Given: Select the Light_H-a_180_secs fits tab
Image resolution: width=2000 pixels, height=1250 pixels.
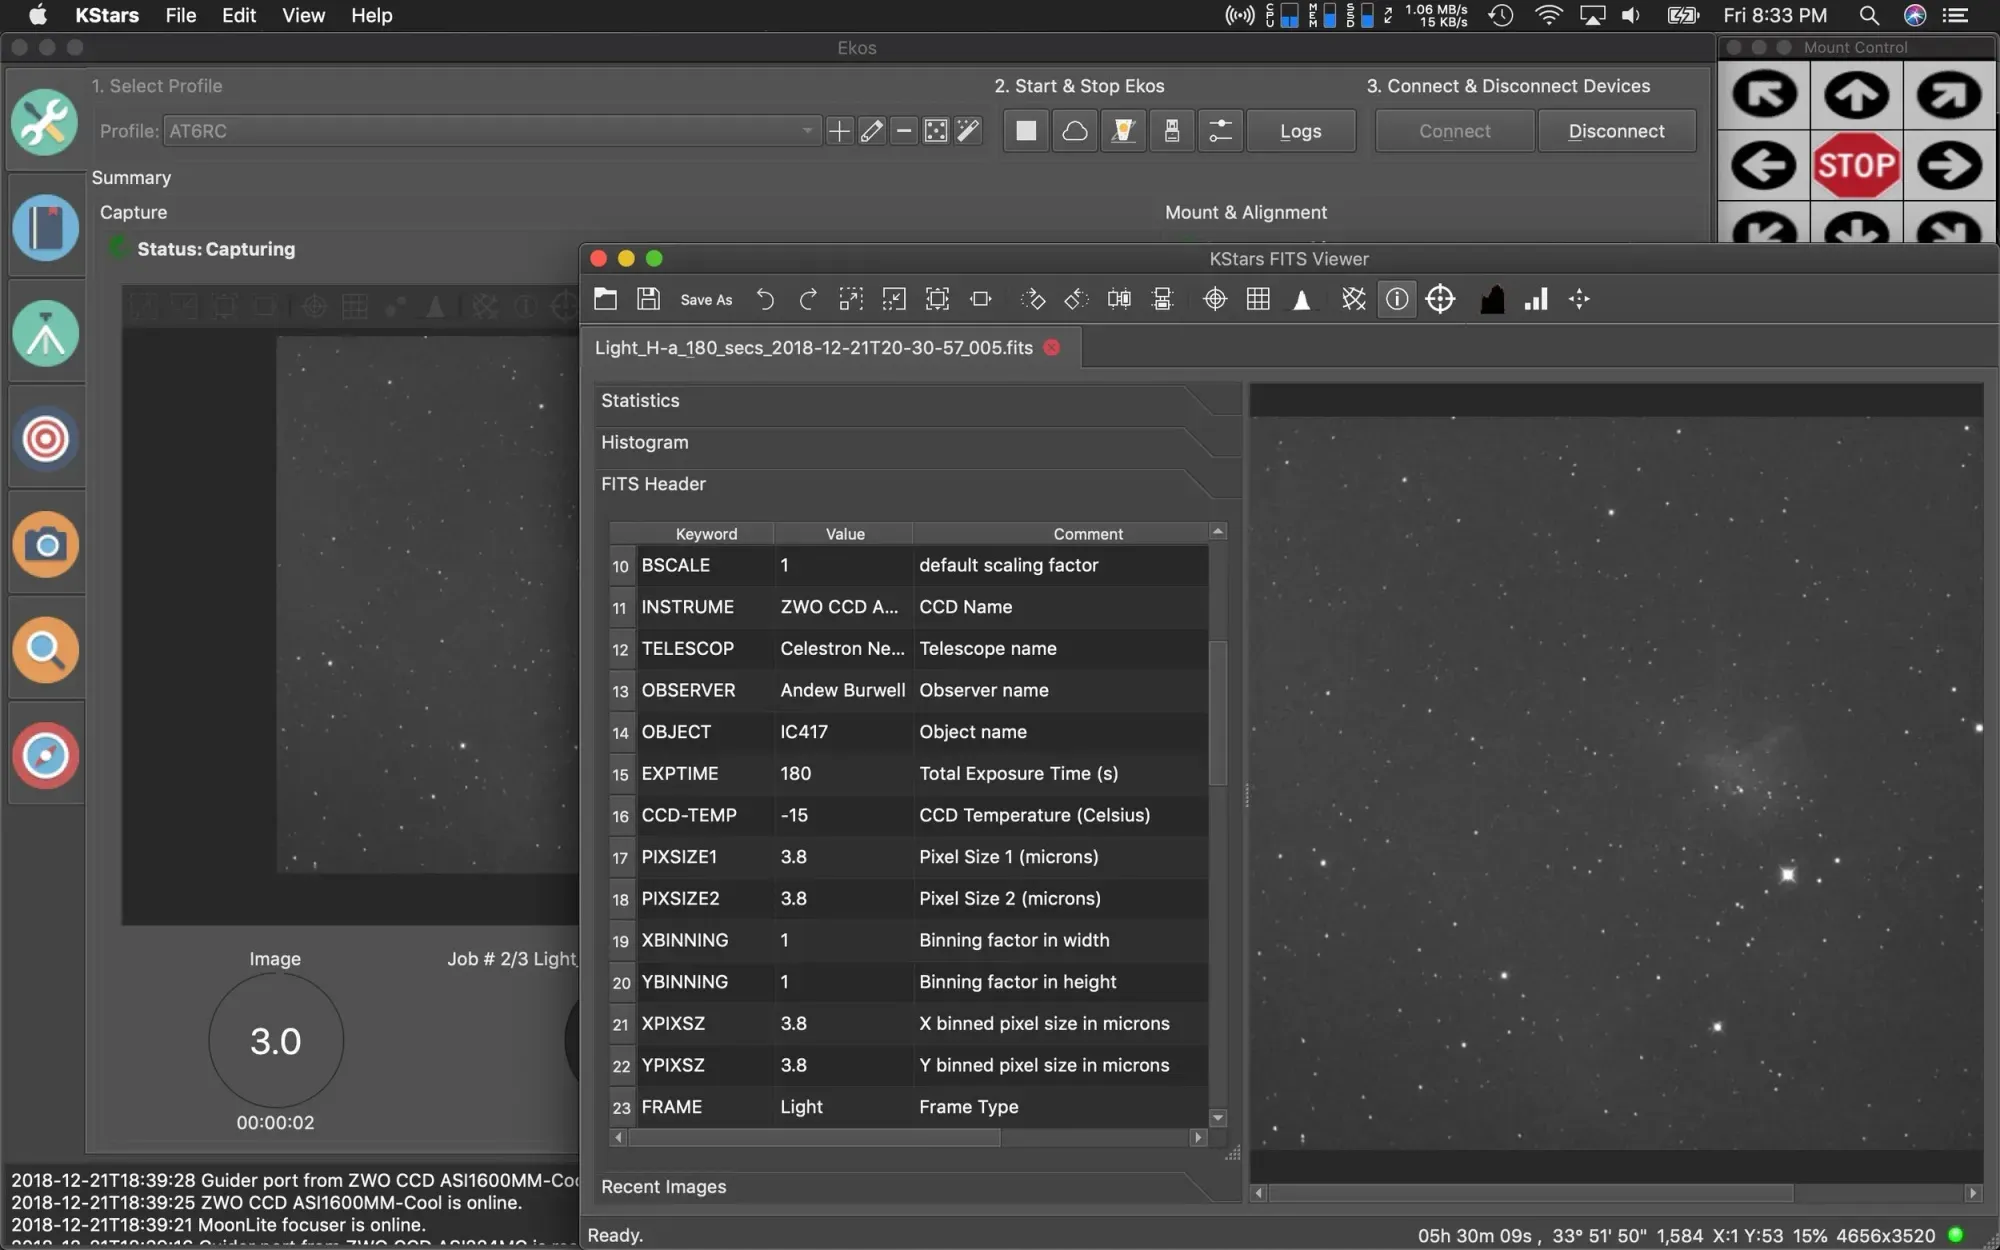Looking at the screenshot, I should tap(813, 347).
